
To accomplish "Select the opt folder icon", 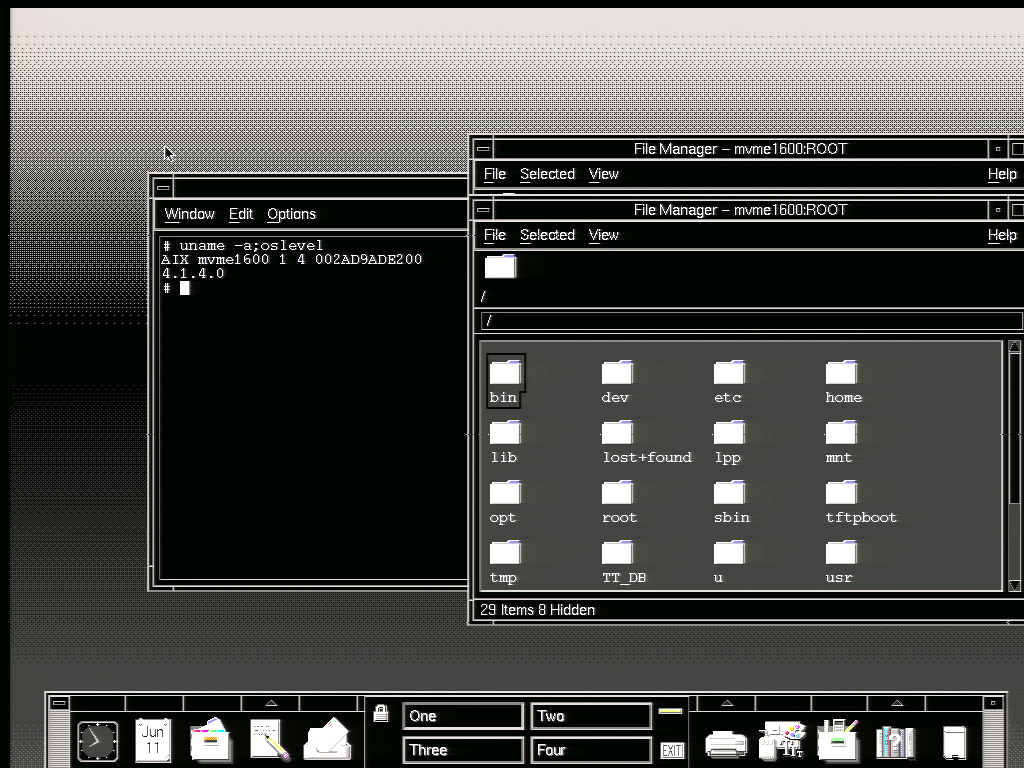I will pyautogui.click(x=505, y=492).
